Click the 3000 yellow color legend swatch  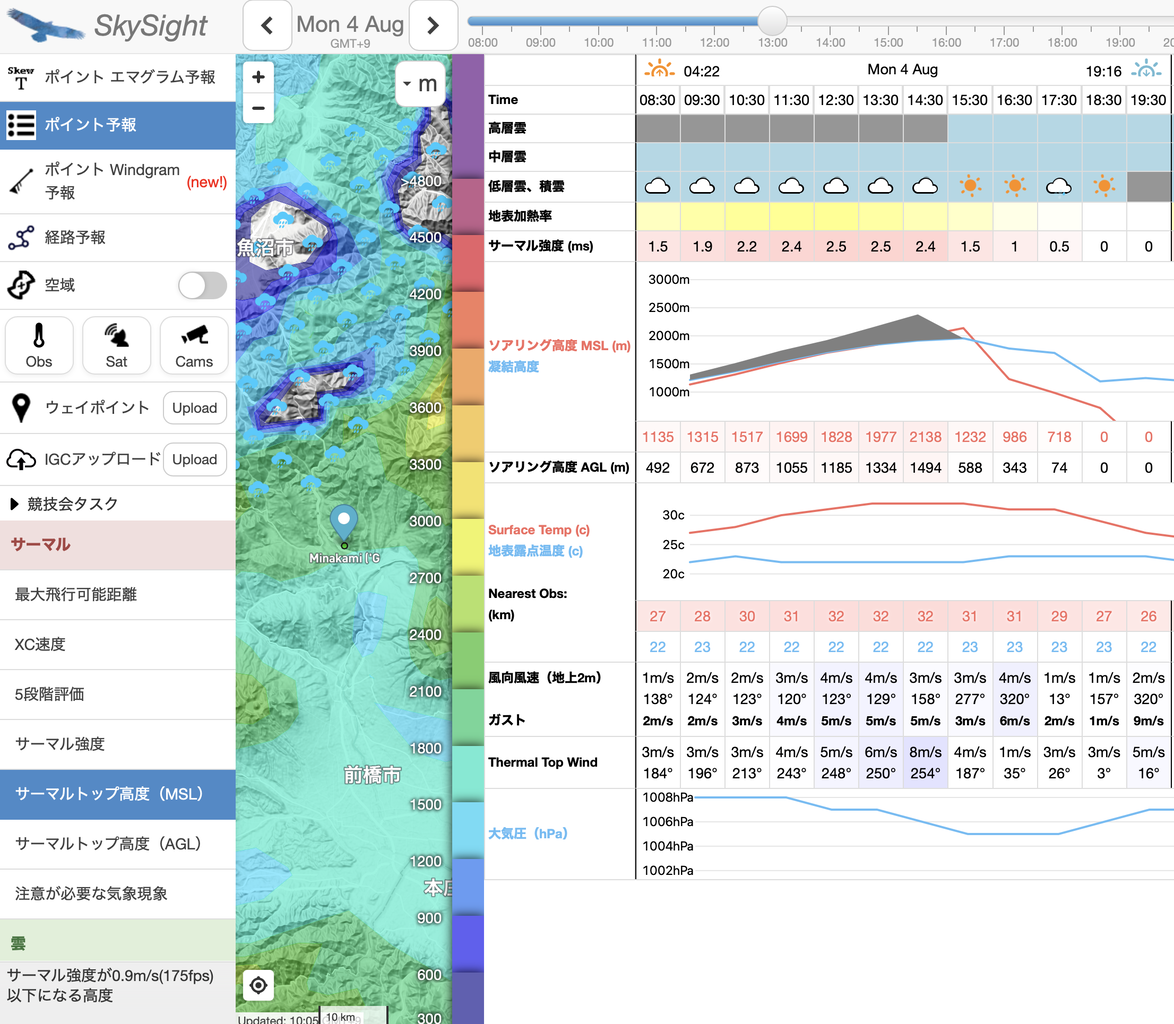pos(469,546)
